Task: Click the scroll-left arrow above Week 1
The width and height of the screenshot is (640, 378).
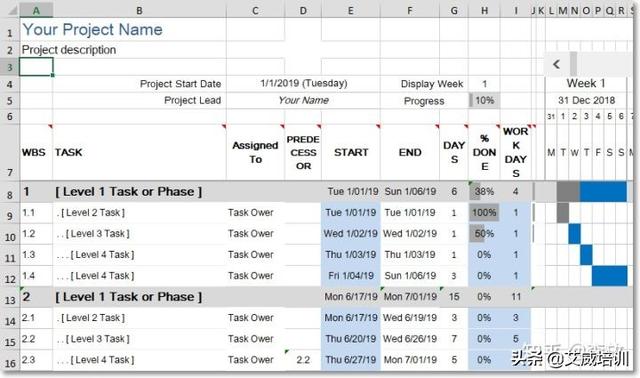Action: (x=556, y=64)
